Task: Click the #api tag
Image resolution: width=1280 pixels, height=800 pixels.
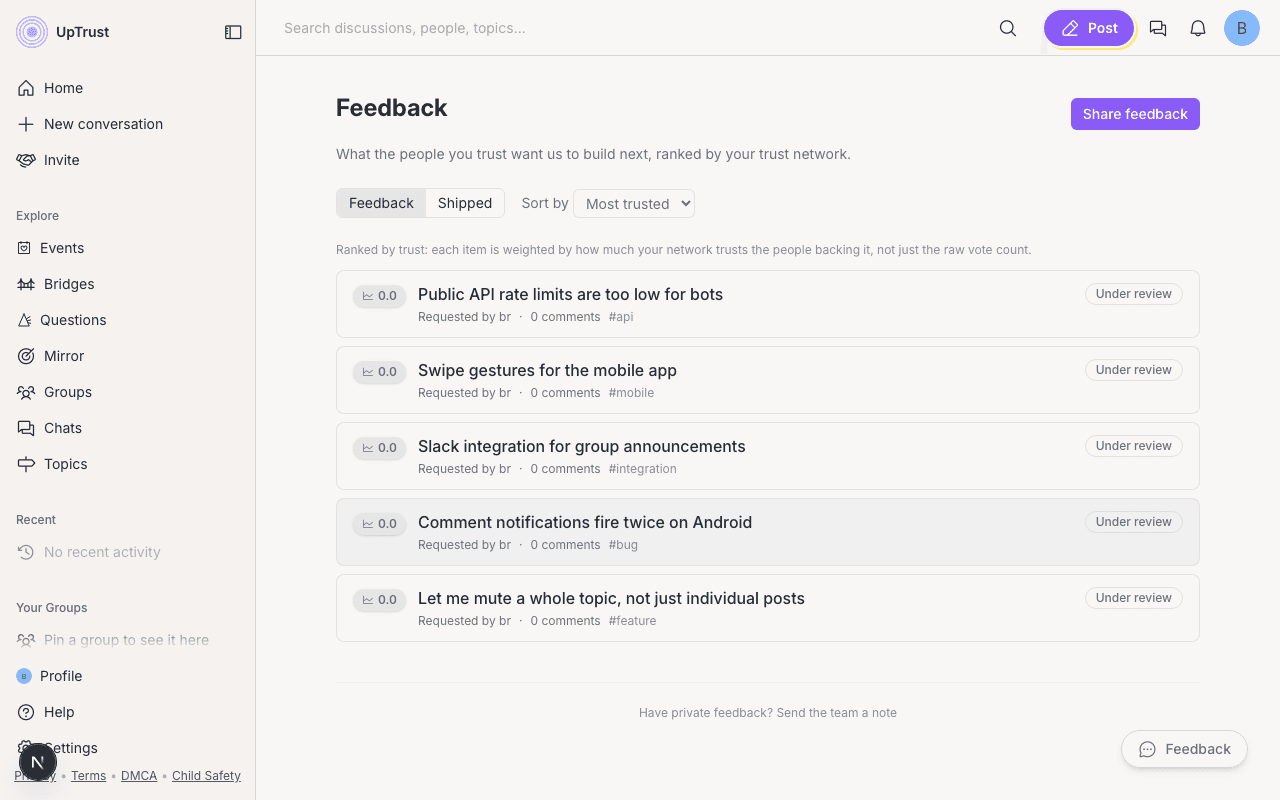Action: click(621, 317)
